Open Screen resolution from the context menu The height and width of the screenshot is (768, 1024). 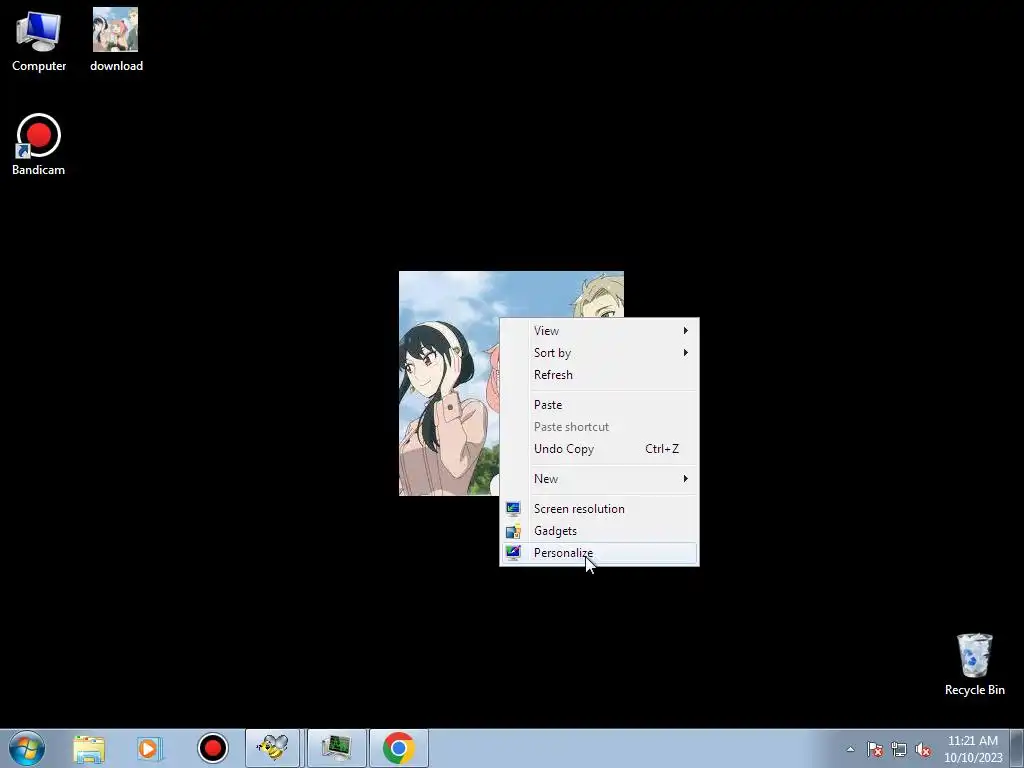599,509
